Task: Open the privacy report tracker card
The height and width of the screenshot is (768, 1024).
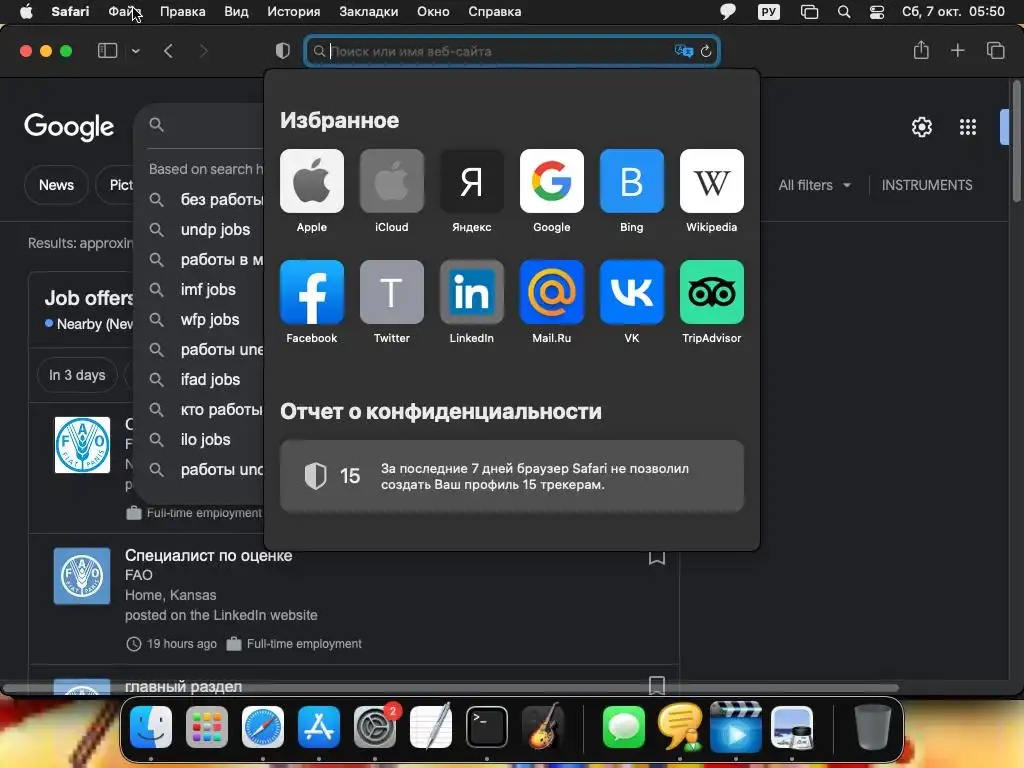Action: [x=511, y=476]
